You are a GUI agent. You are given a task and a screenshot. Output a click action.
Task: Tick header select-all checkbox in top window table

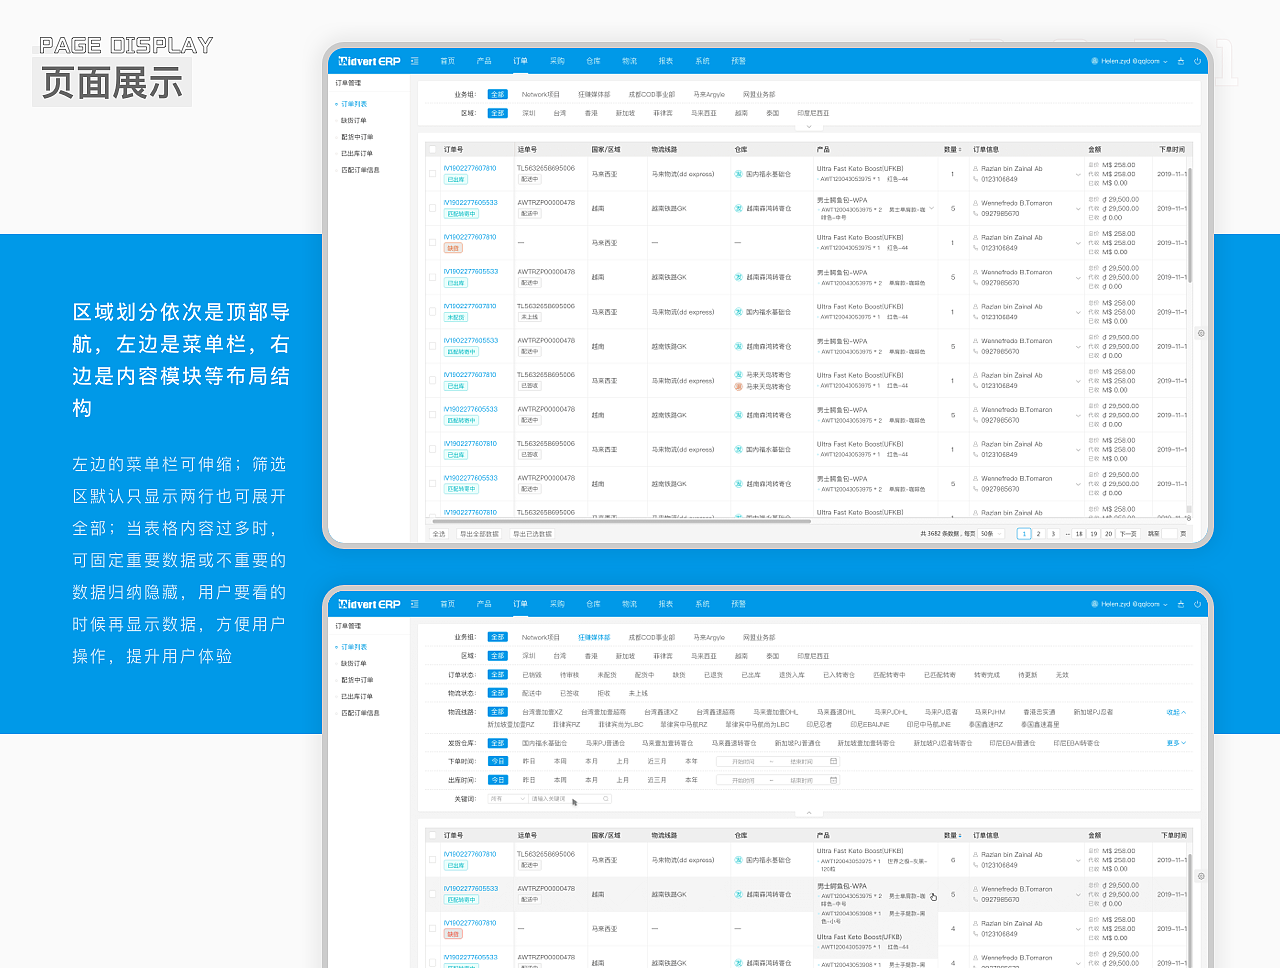click(x=432, y=149)
